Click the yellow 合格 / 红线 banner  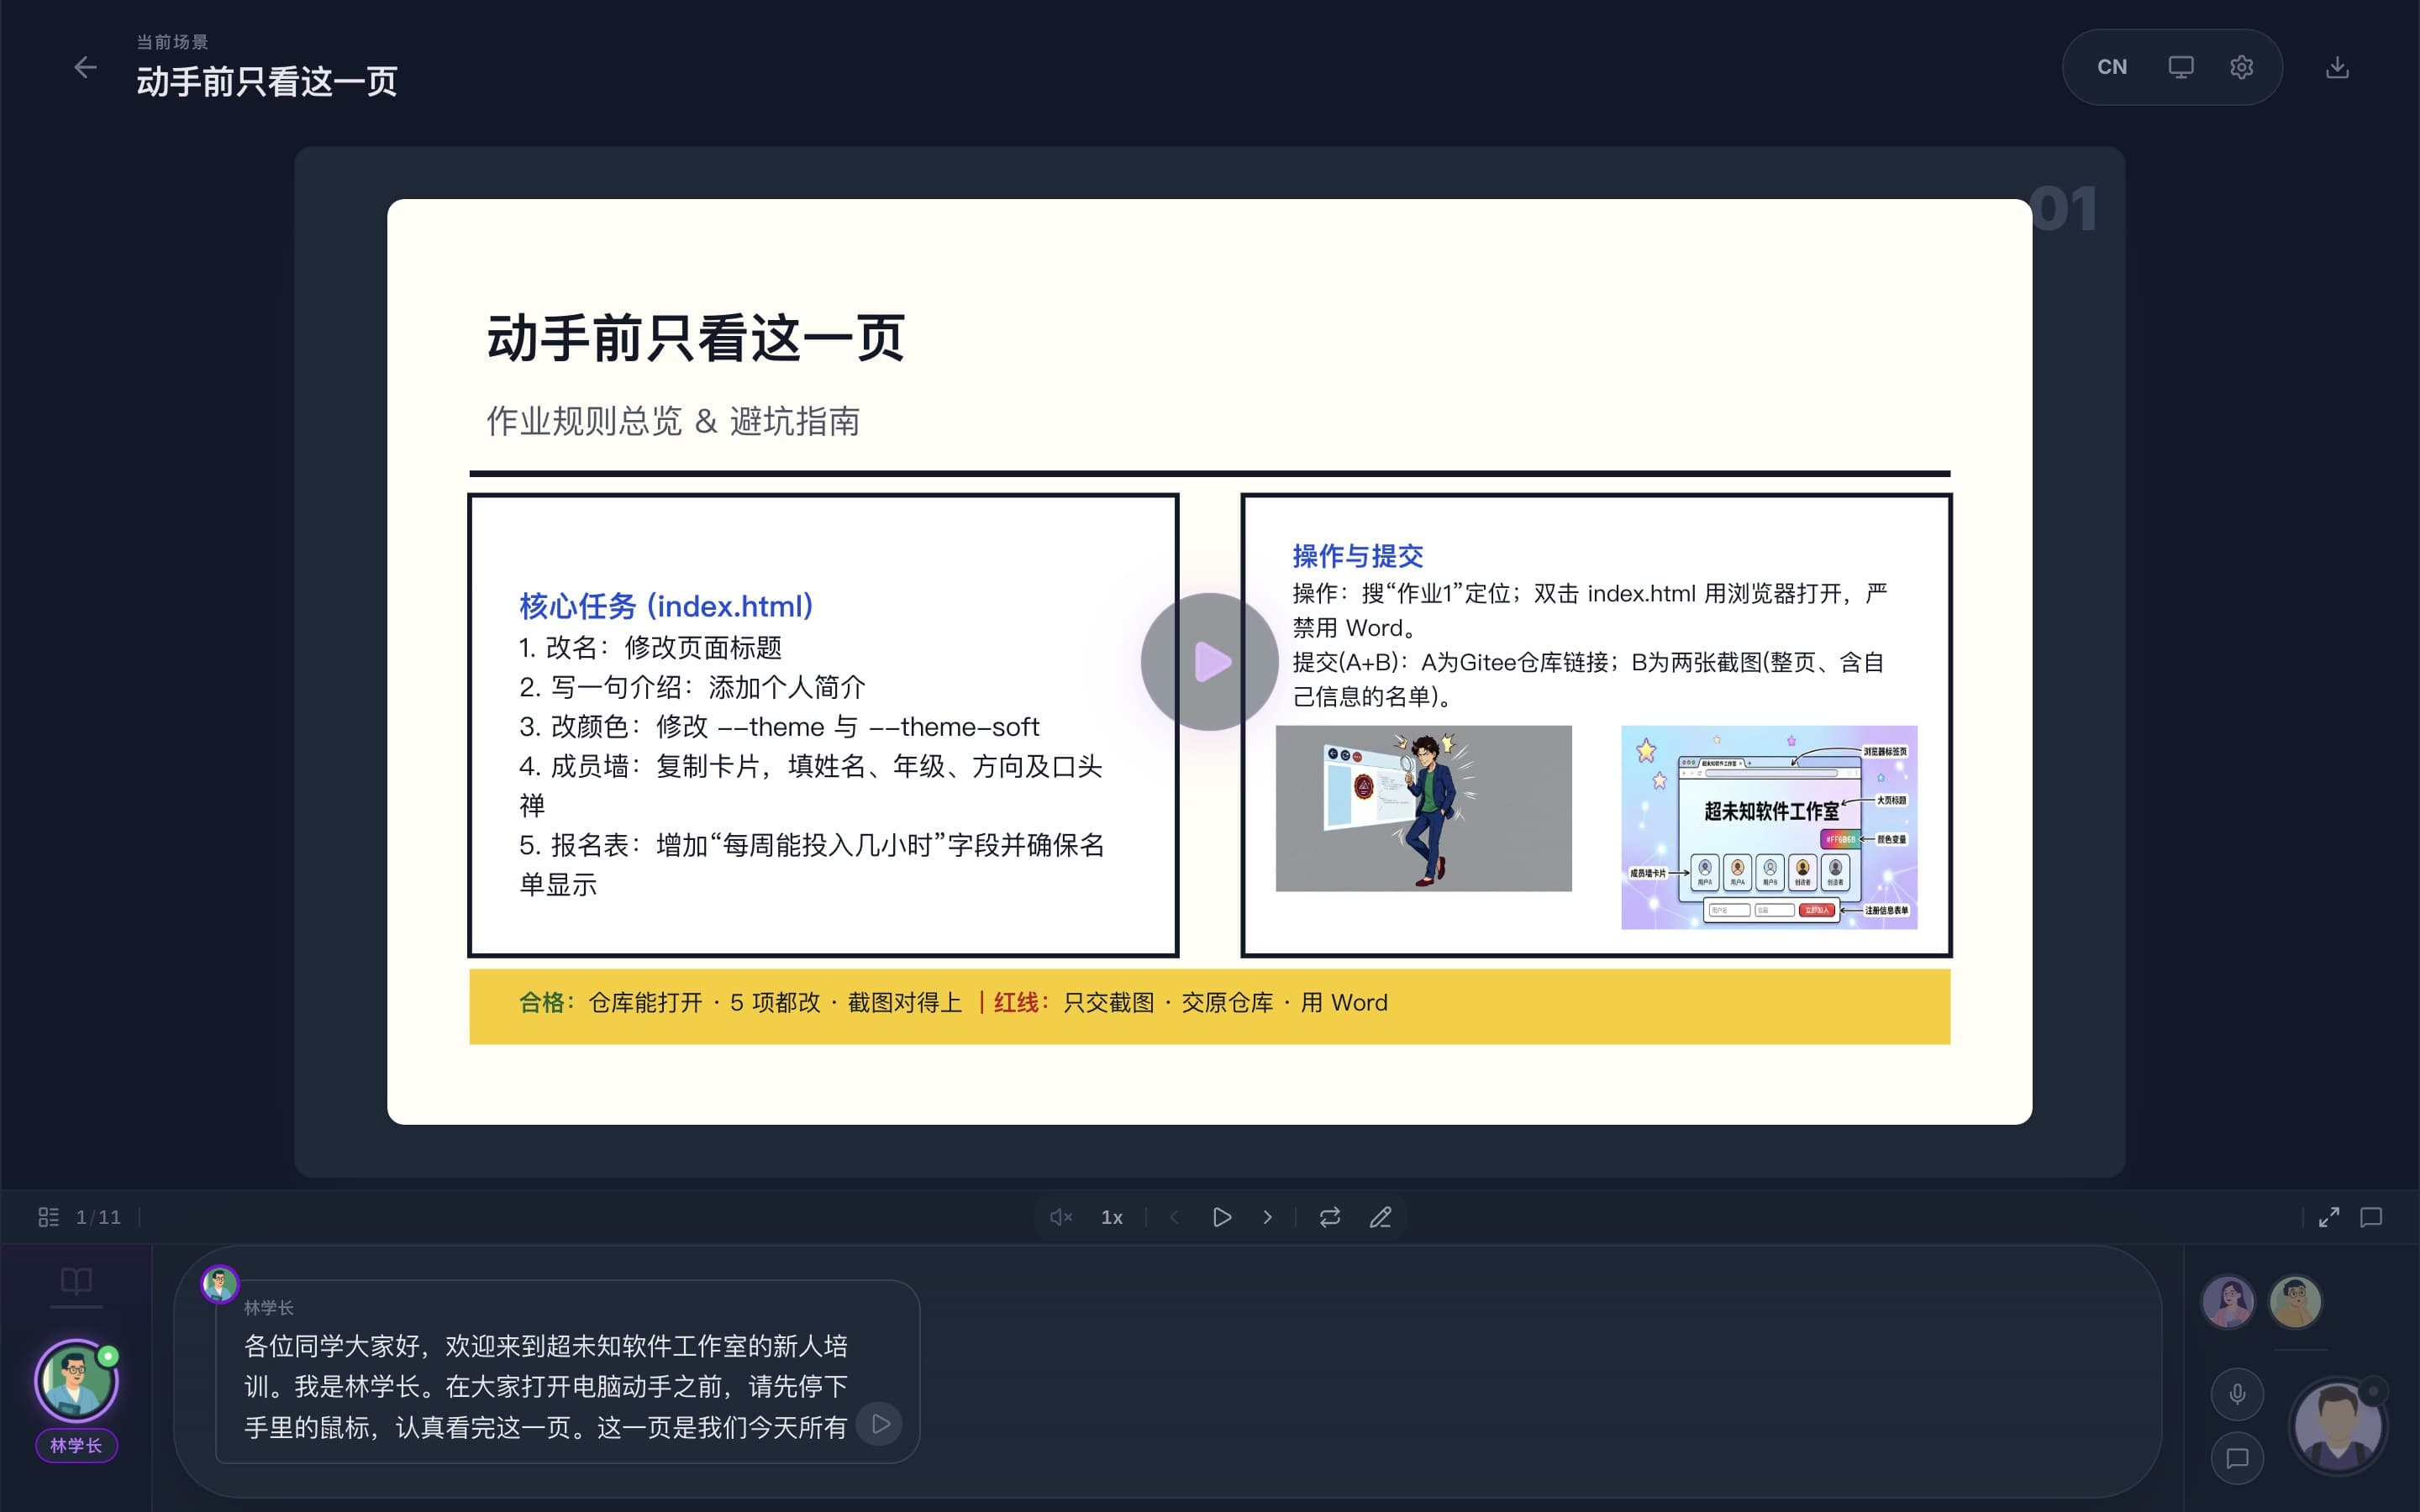(x=1210, y=1006)
